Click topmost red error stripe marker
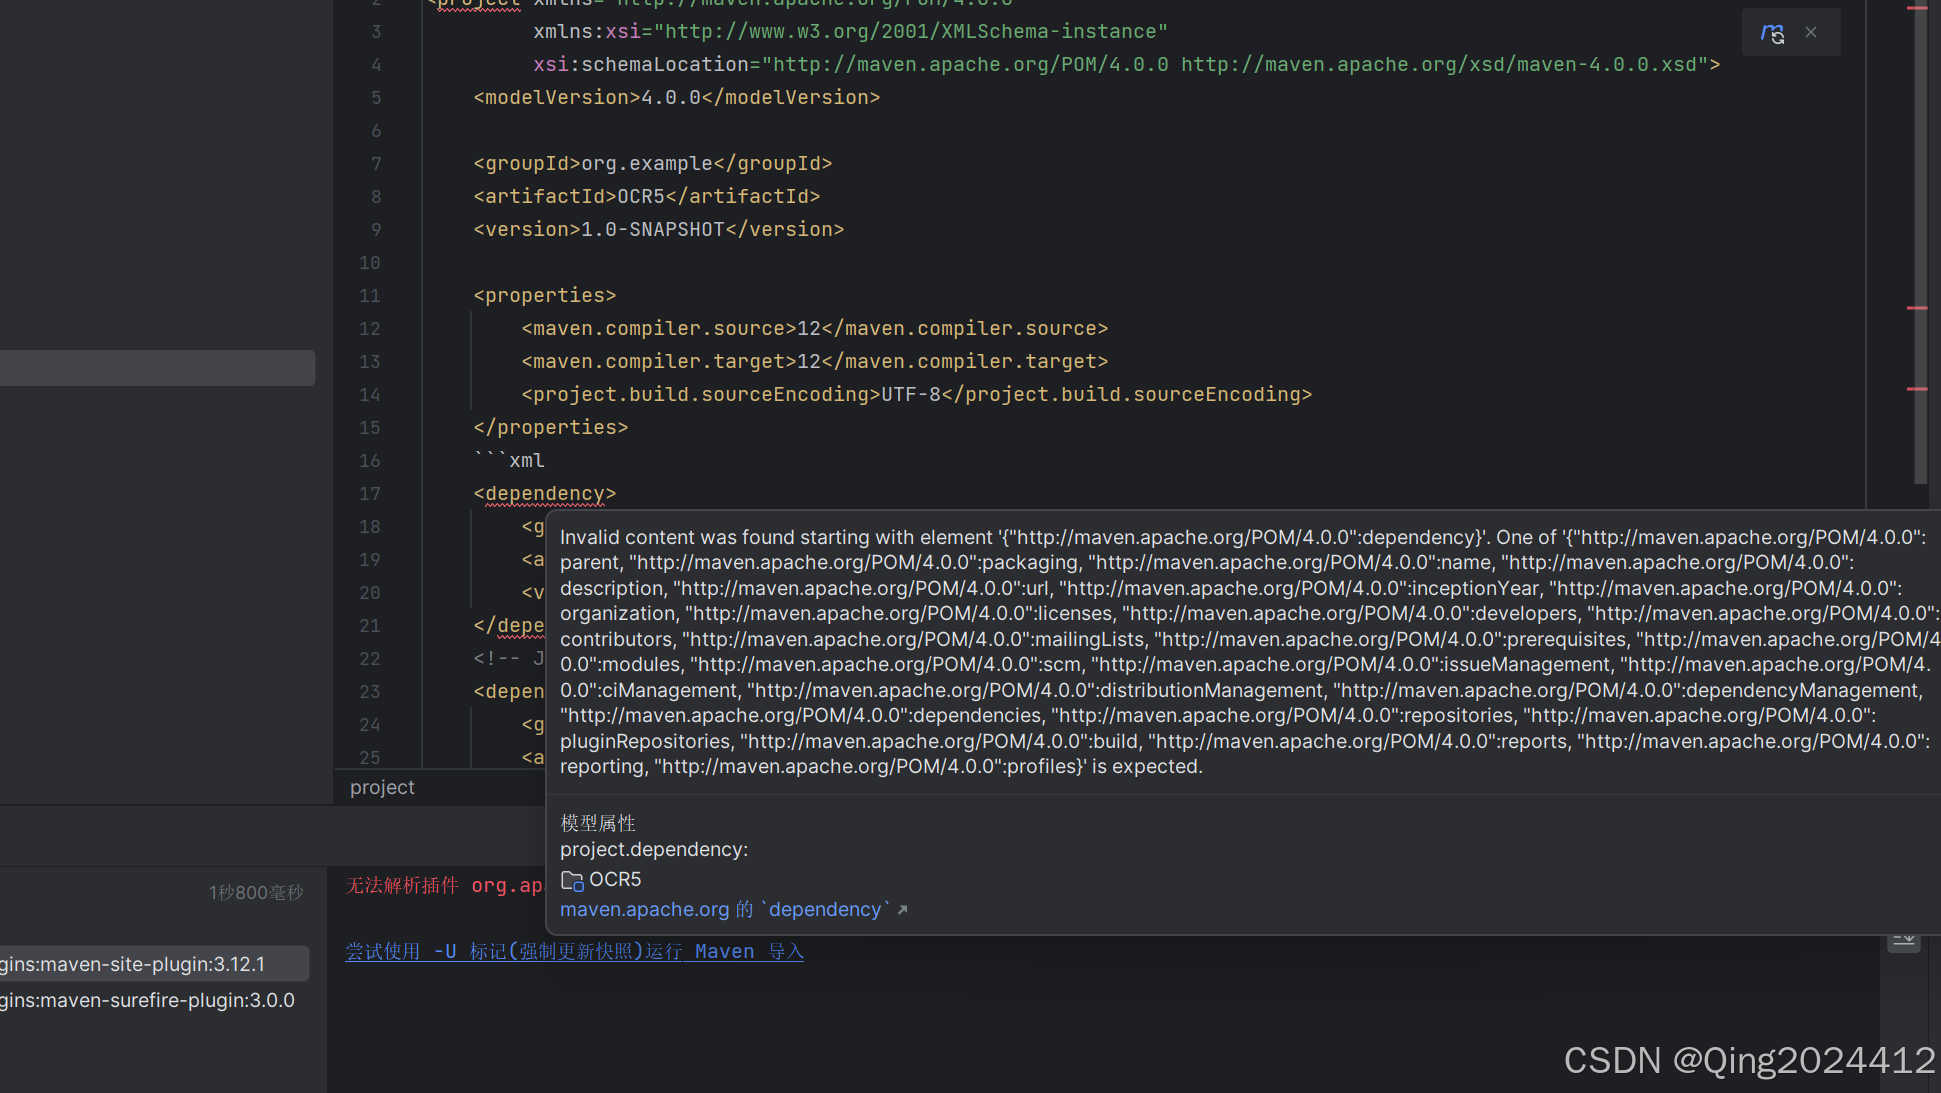 tap(1916, 8)
